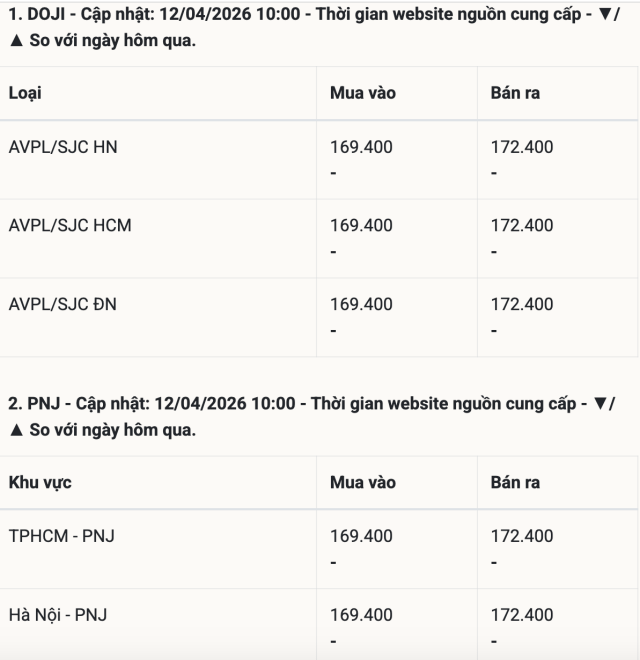
Task: Click Mua vào header in PNJ table
Action: pyautogui.click(x=362, y=482)
